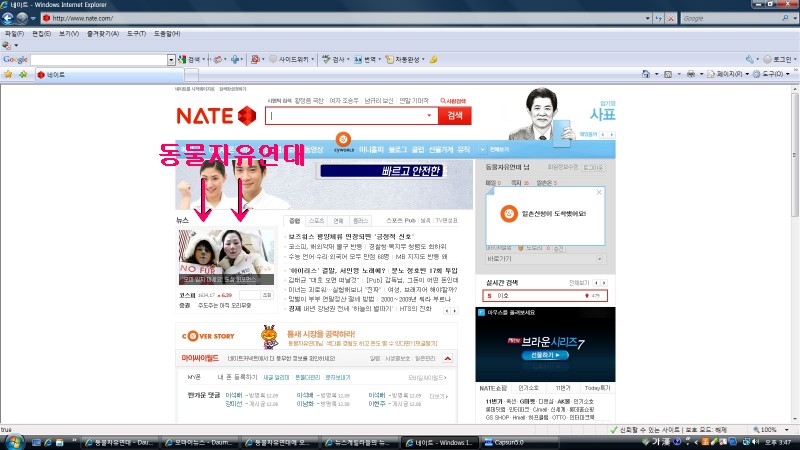This screenshot has height=450, width=800.
Task: Click the Google toolbar 사이드위키 button
Action: pyautogui.click(x=291, y=60)
